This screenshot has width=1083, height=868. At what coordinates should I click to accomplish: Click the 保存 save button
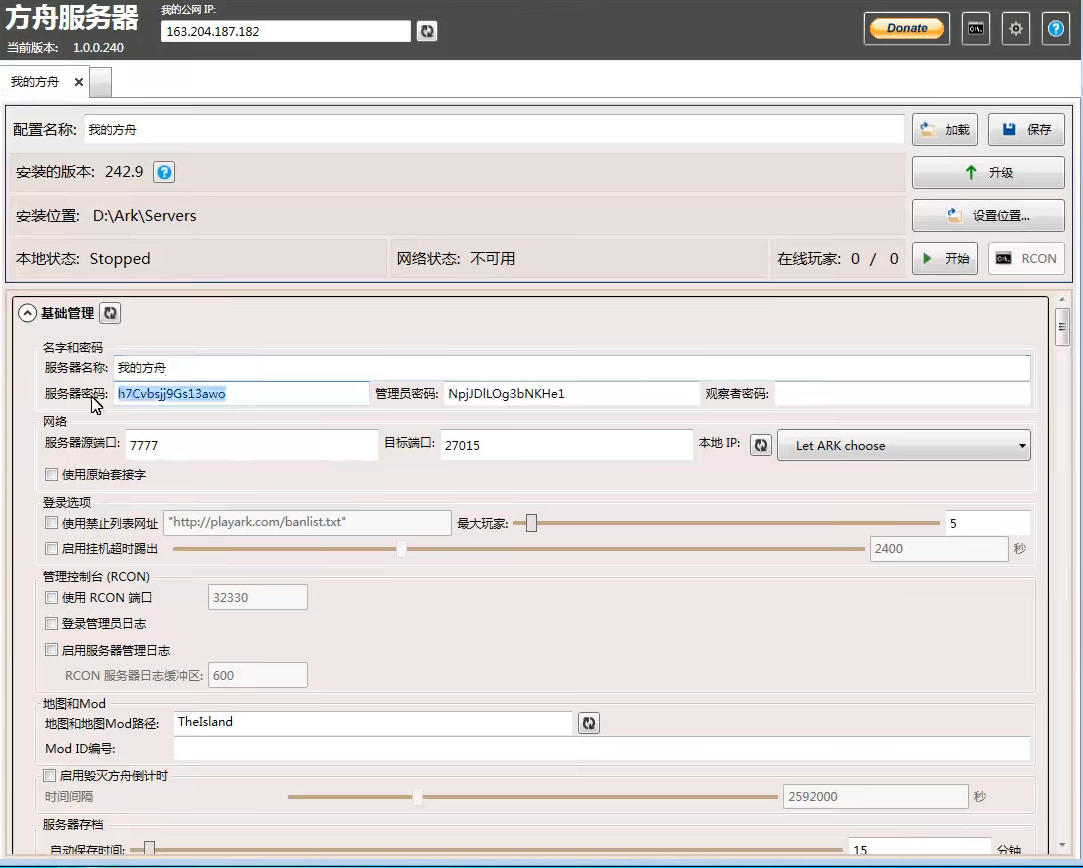coord(1026,130)
